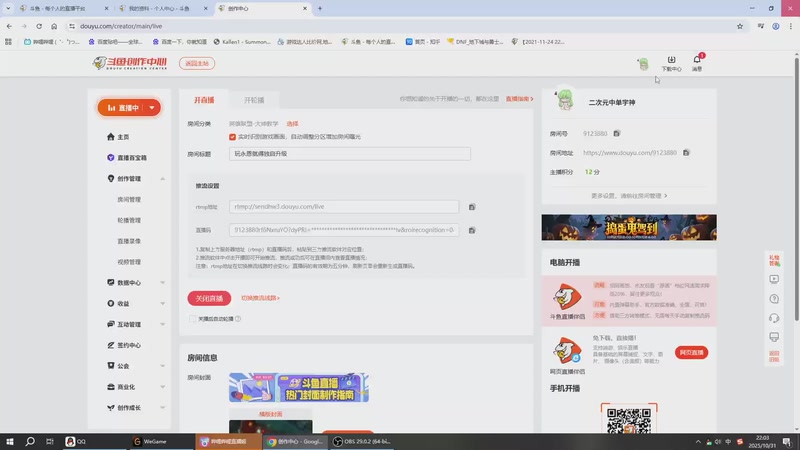Screen dimensions: 800x450
Task: Uncheck the auto-adjust game category checkbox
Action: (x=233, y=137)
